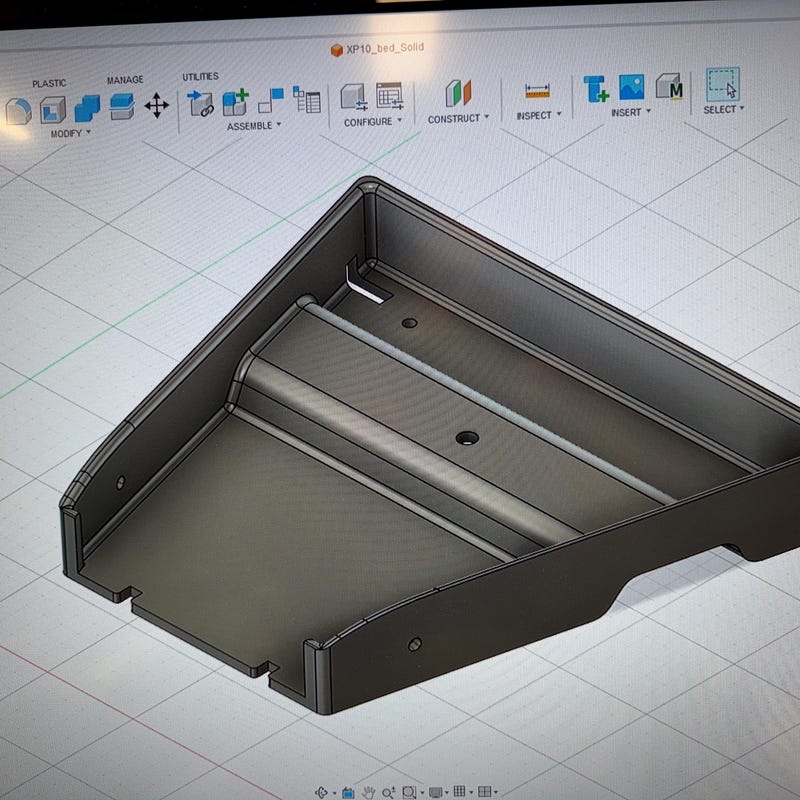
Task: Open the INSPECT menu
Action: [x=539, y=115]
